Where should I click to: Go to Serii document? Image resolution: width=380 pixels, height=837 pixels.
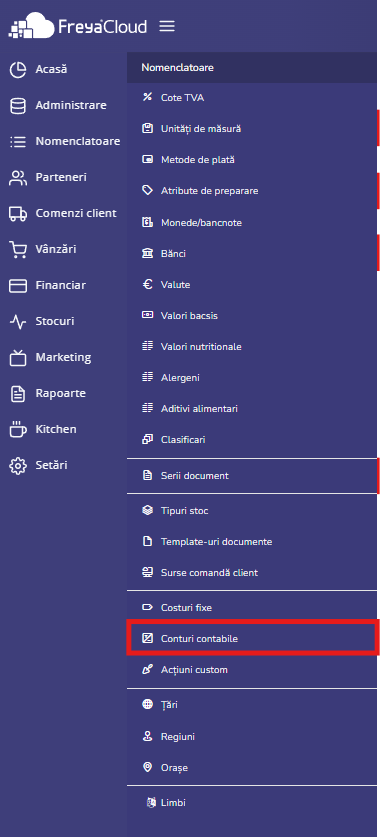coord(252,475)
